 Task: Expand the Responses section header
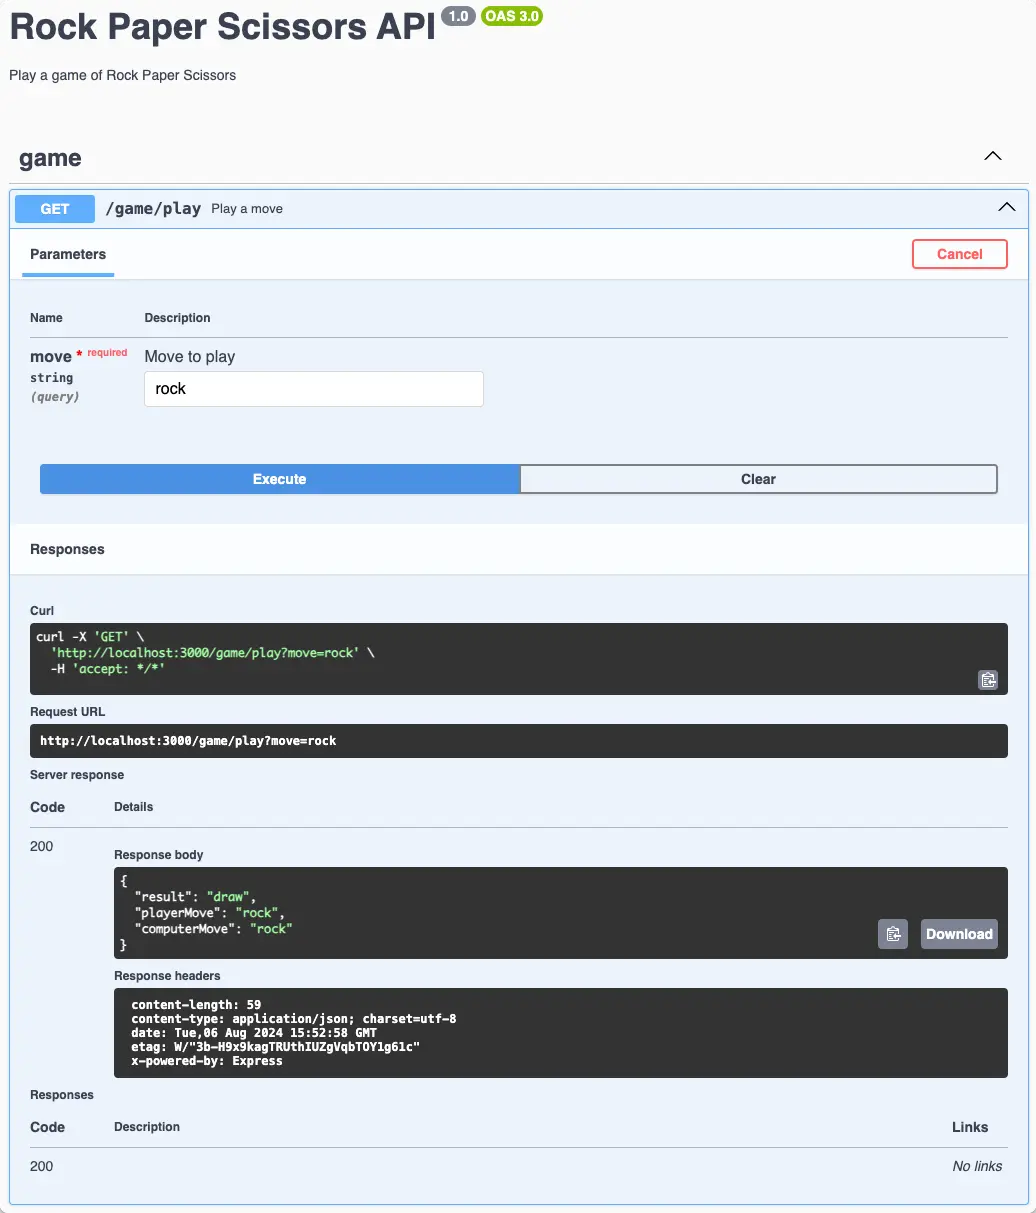pos(67,549)
